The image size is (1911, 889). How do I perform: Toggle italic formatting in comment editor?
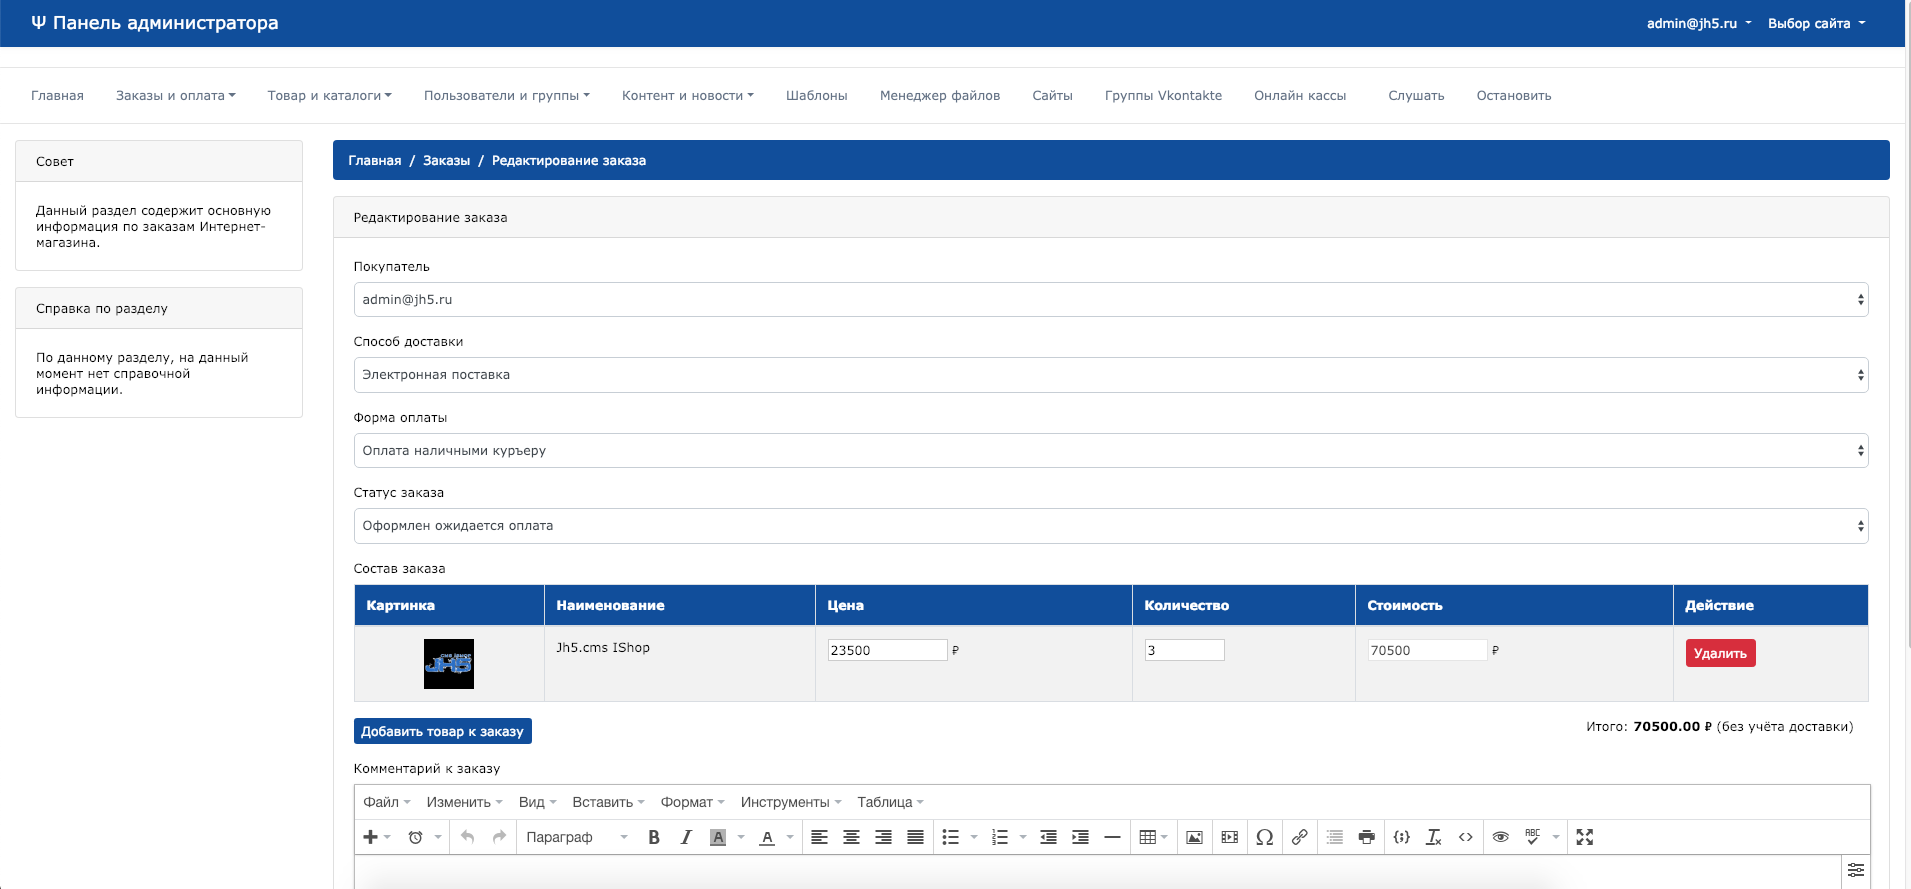(x=686, y=837)
